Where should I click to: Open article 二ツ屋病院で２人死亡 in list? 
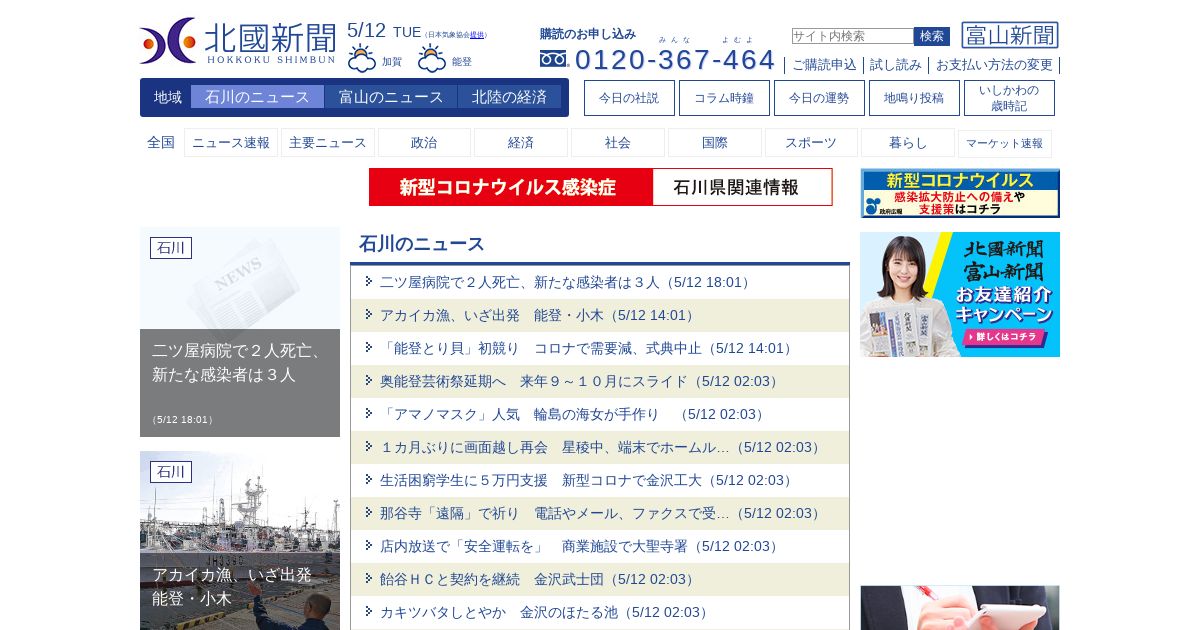566,282
